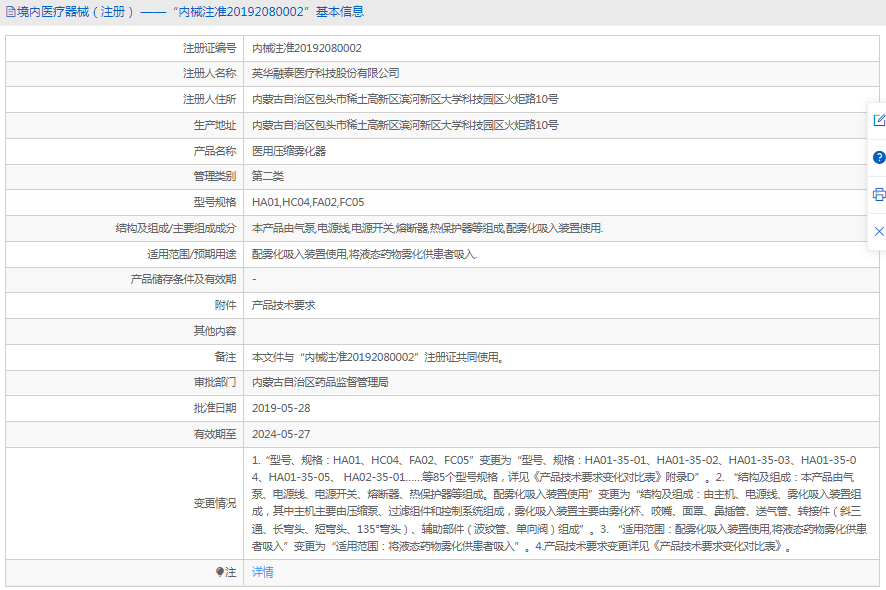Image resolution: width=886 pixels, height=590 pixels.
Task: Select product name 医用压缩雾化器
Action: click(289, 151)
